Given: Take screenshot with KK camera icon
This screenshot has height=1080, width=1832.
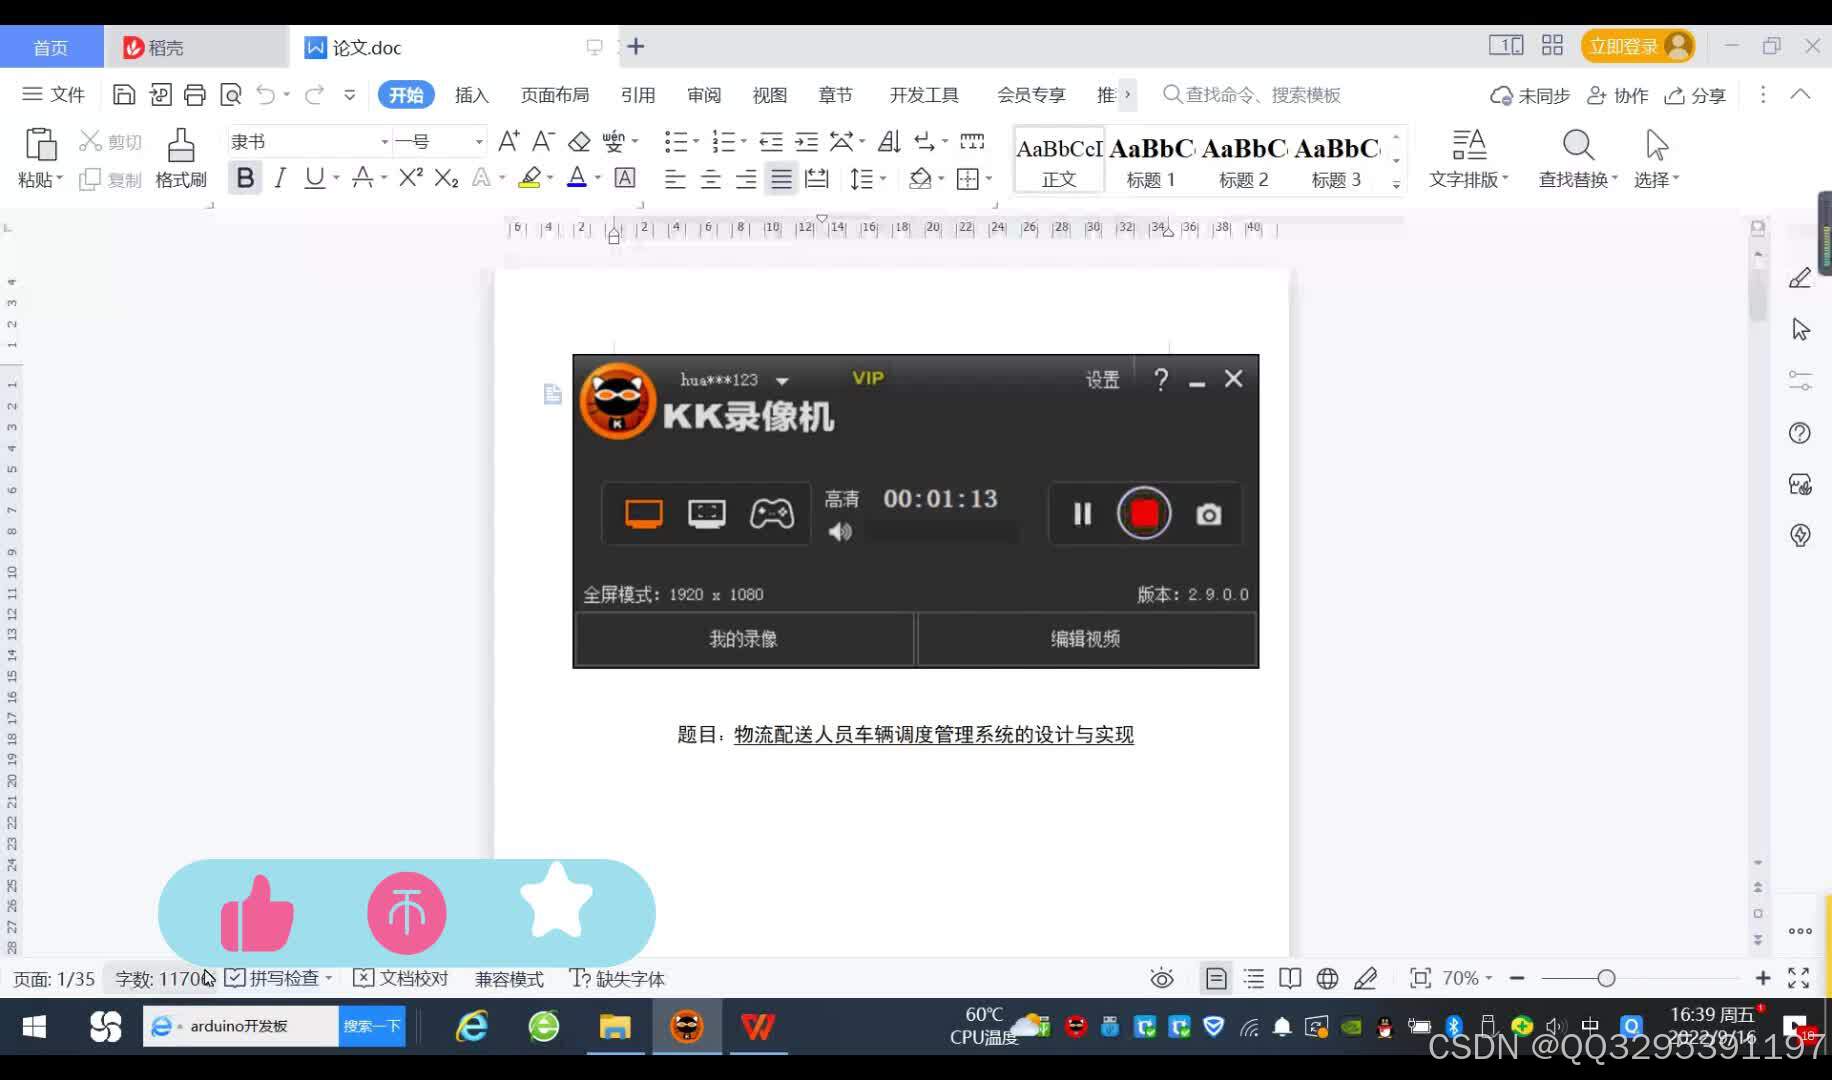Looking at the screenshot, I should coord(1208,514).
